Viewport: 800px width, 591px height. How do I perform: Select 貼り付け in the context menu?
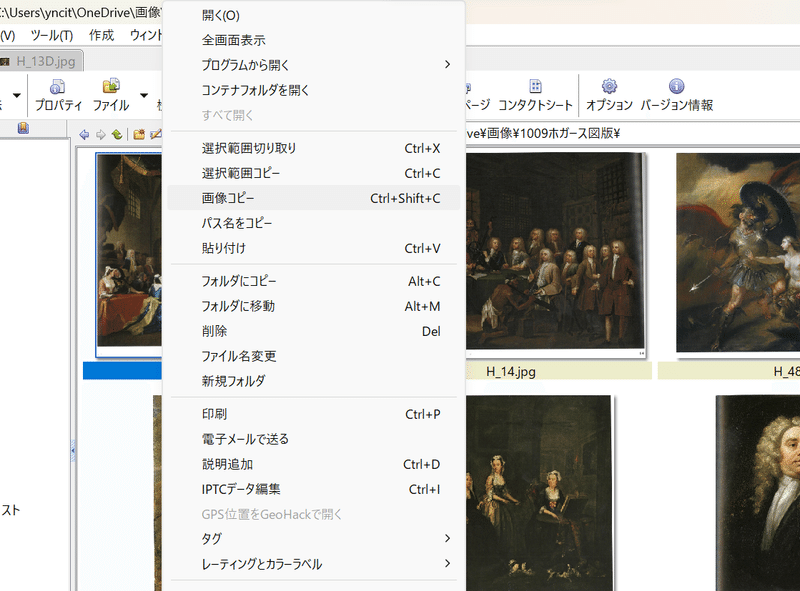coord(314,248)
